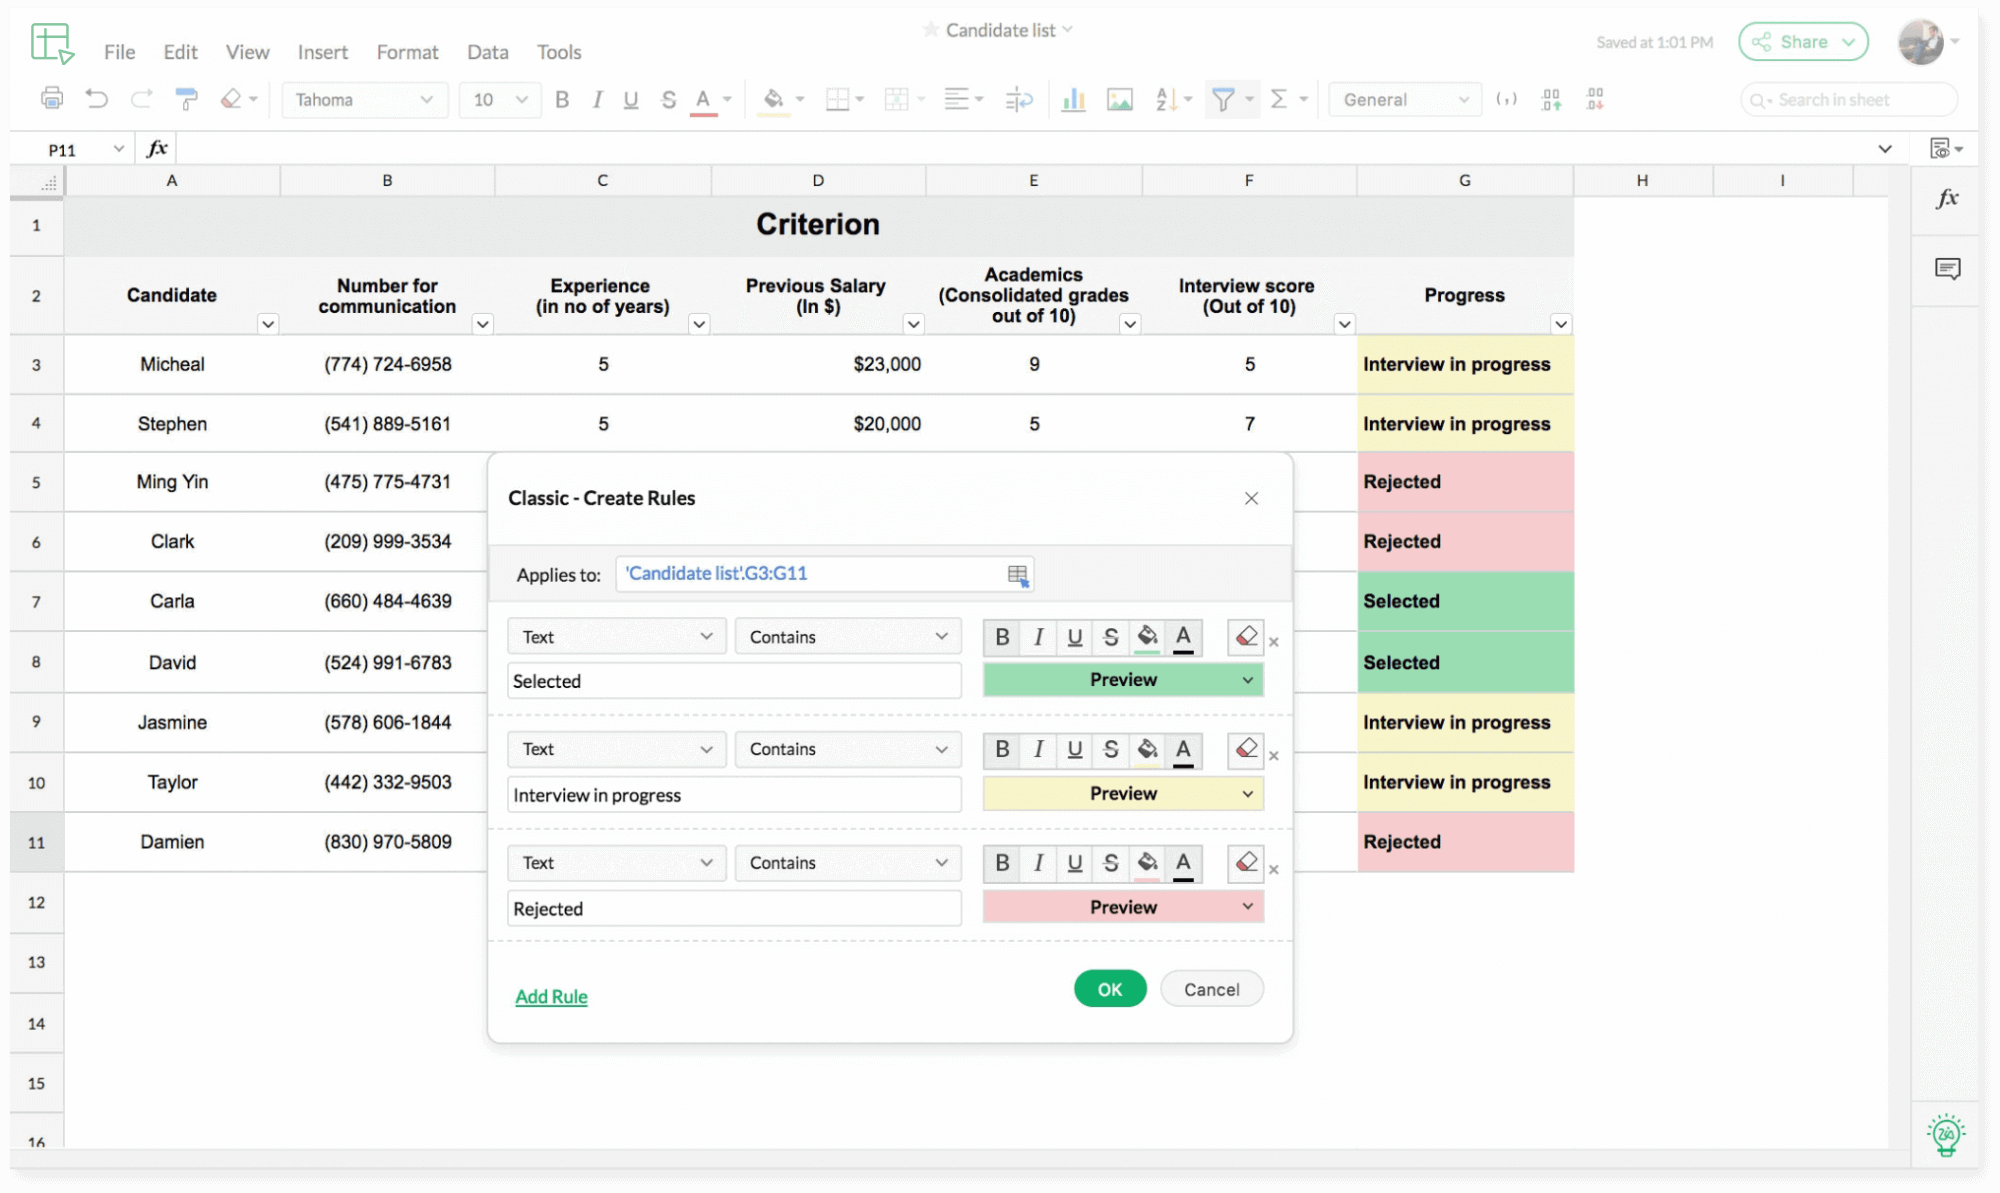Open the Contains dropdown for Rejected rule

pos(848,863)
